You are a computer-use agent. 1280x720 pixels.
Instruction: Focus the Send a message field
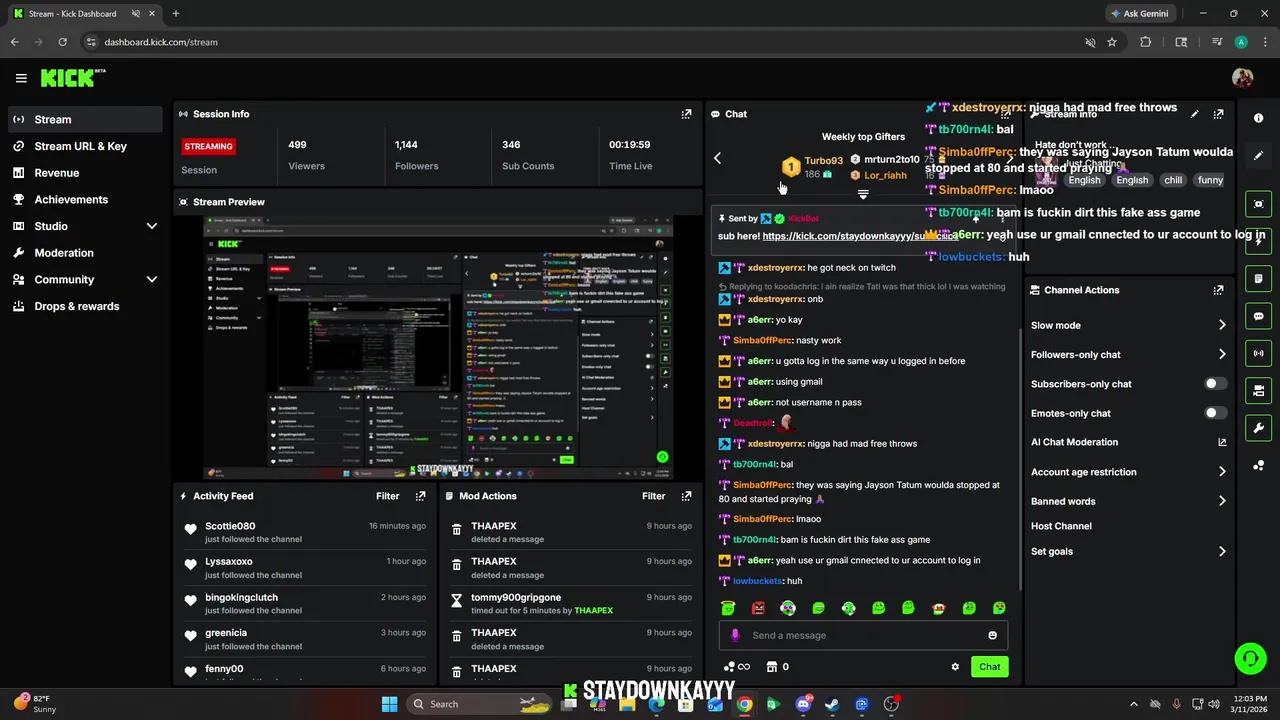coord(863,635)
